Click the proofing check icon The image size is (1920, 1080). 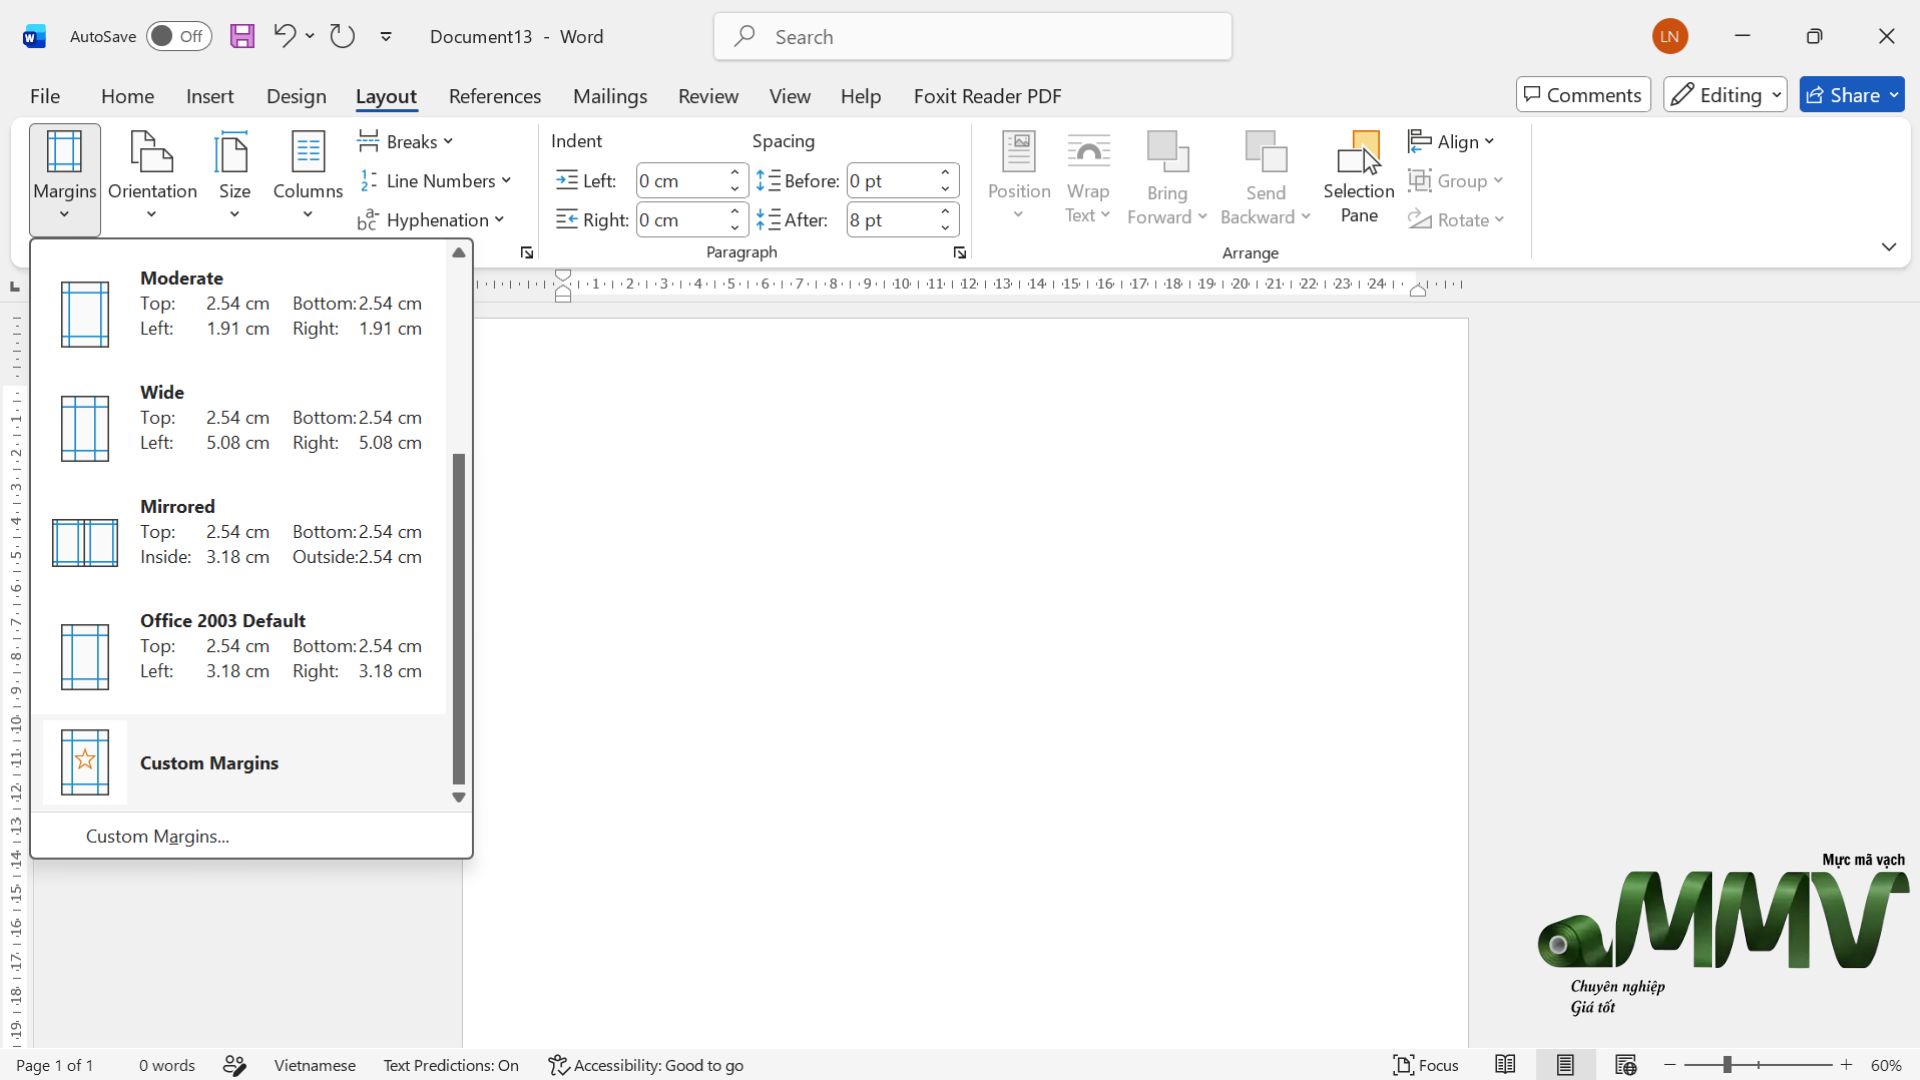tap(235, 1066)
